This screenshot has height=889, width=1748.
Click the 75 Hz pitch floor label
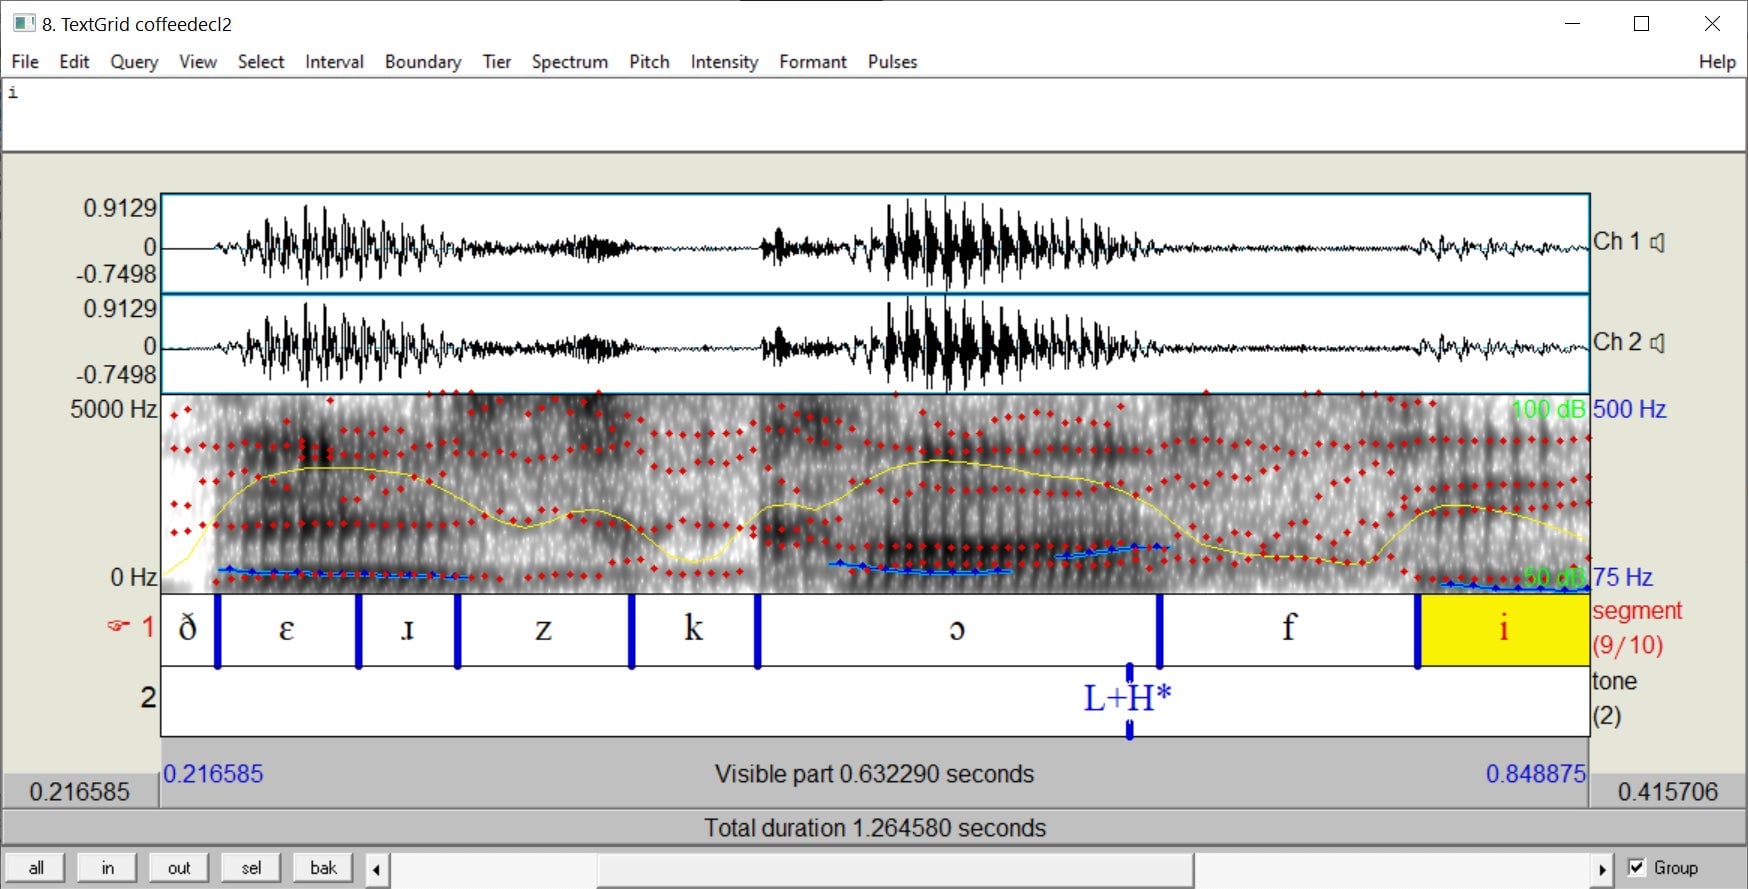(x=1622, y=577)
